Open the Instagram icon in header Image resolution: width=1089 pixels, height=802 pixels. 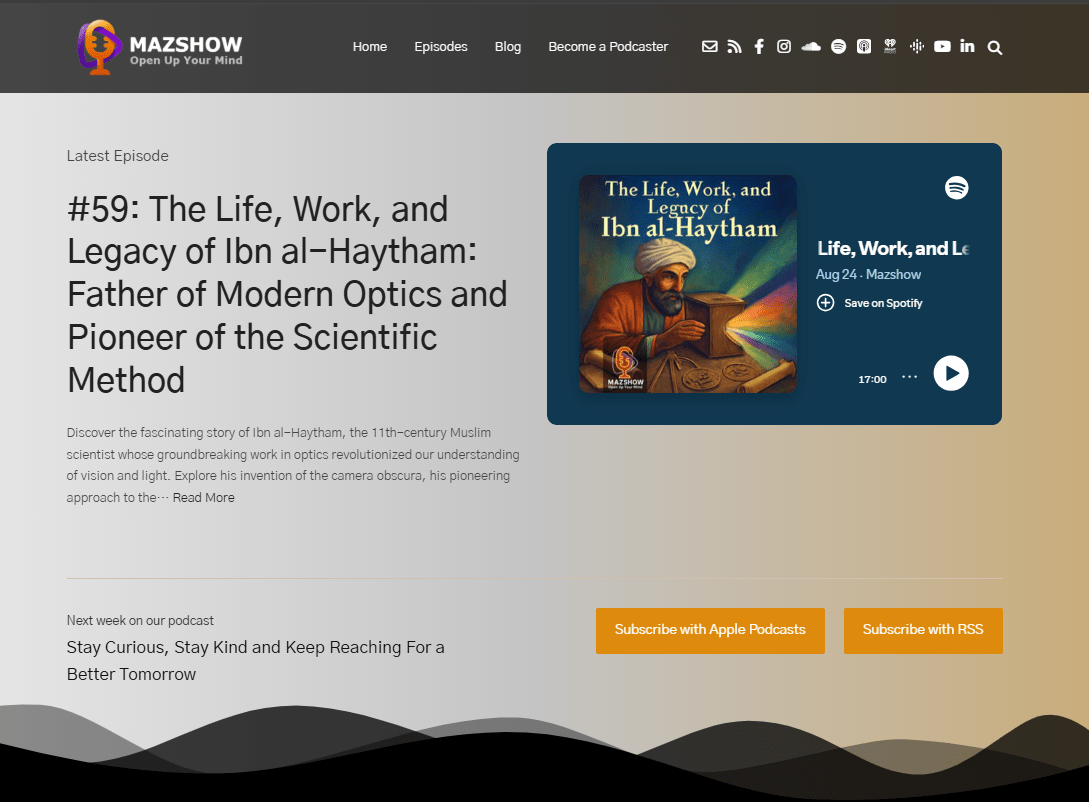coord(784,47)
